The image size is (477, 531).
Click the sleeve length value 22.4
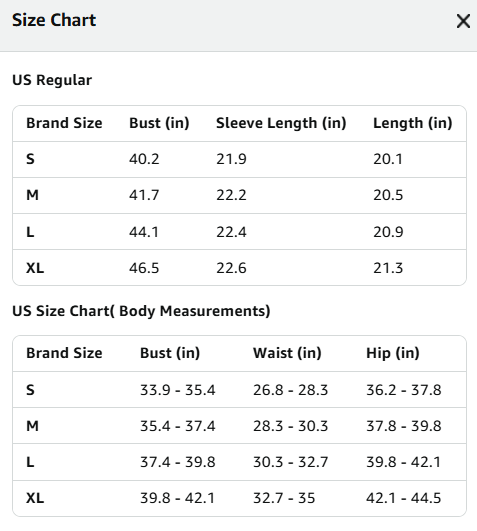click(231, 232)
